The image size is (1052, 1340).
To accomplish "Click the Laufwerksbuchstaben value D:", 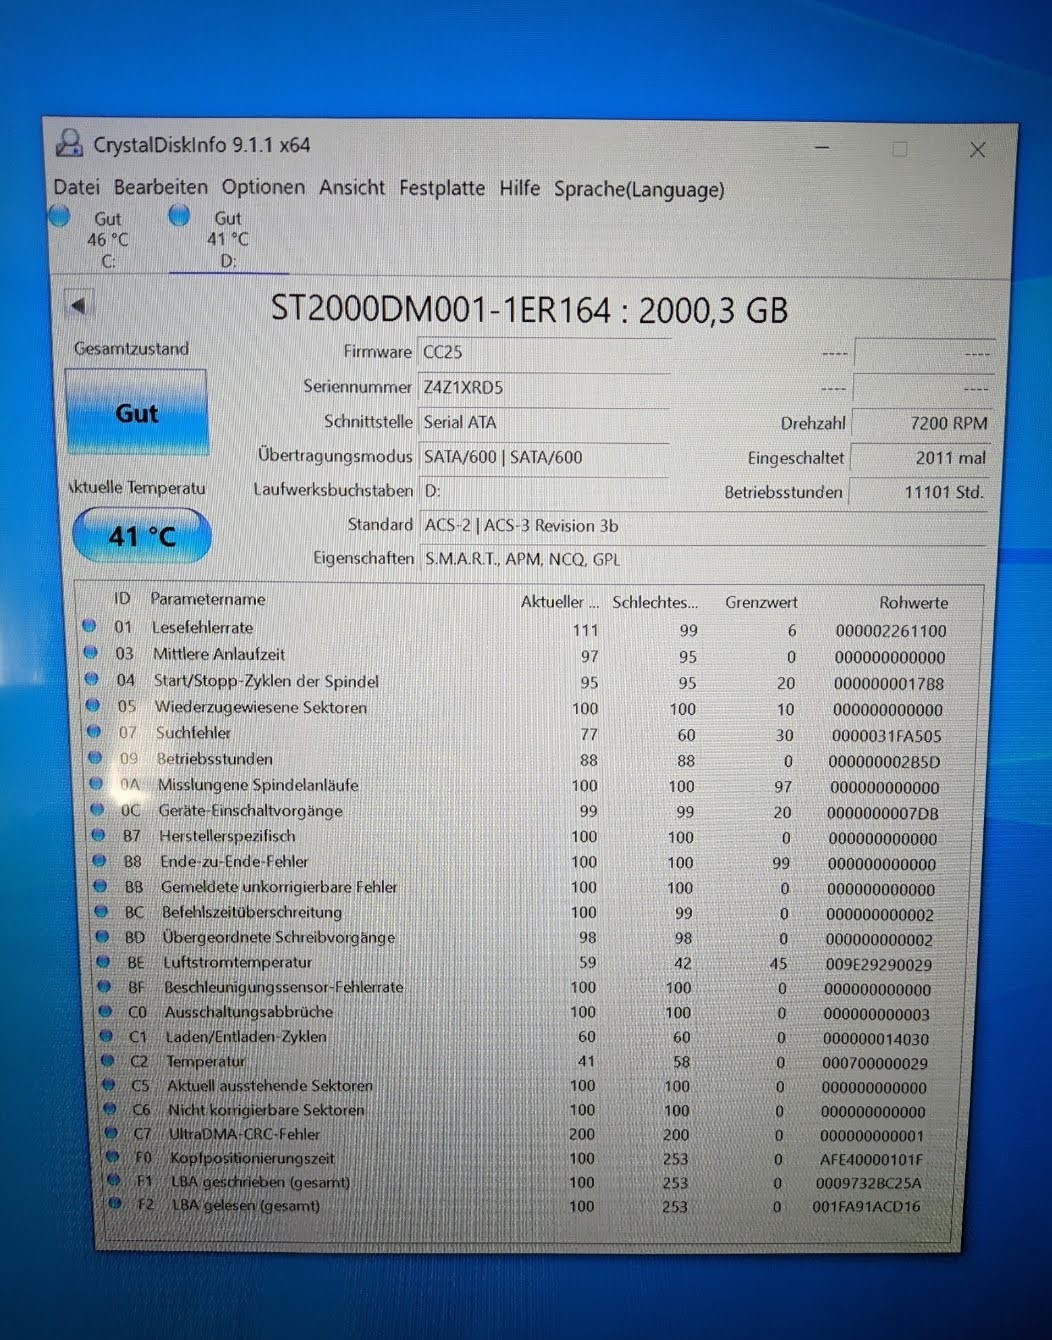I will coord(543,491).
